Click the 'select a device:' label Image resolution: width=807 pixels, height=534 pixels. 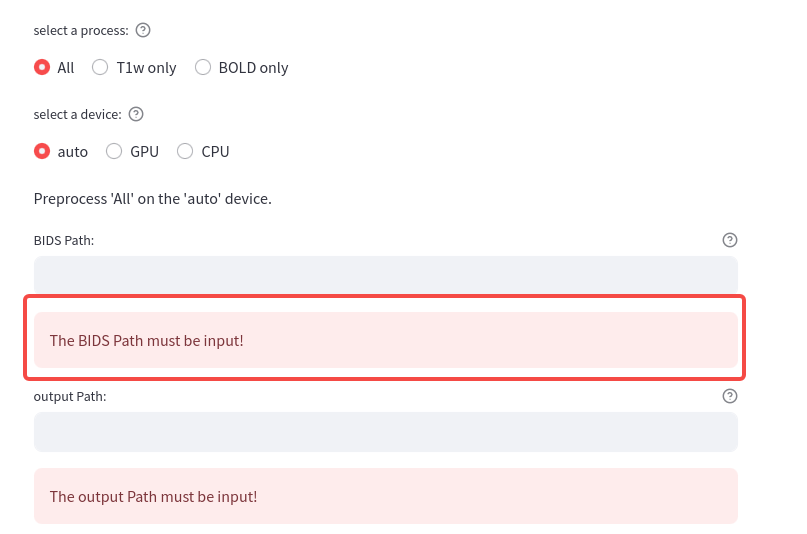pos(78,115)
